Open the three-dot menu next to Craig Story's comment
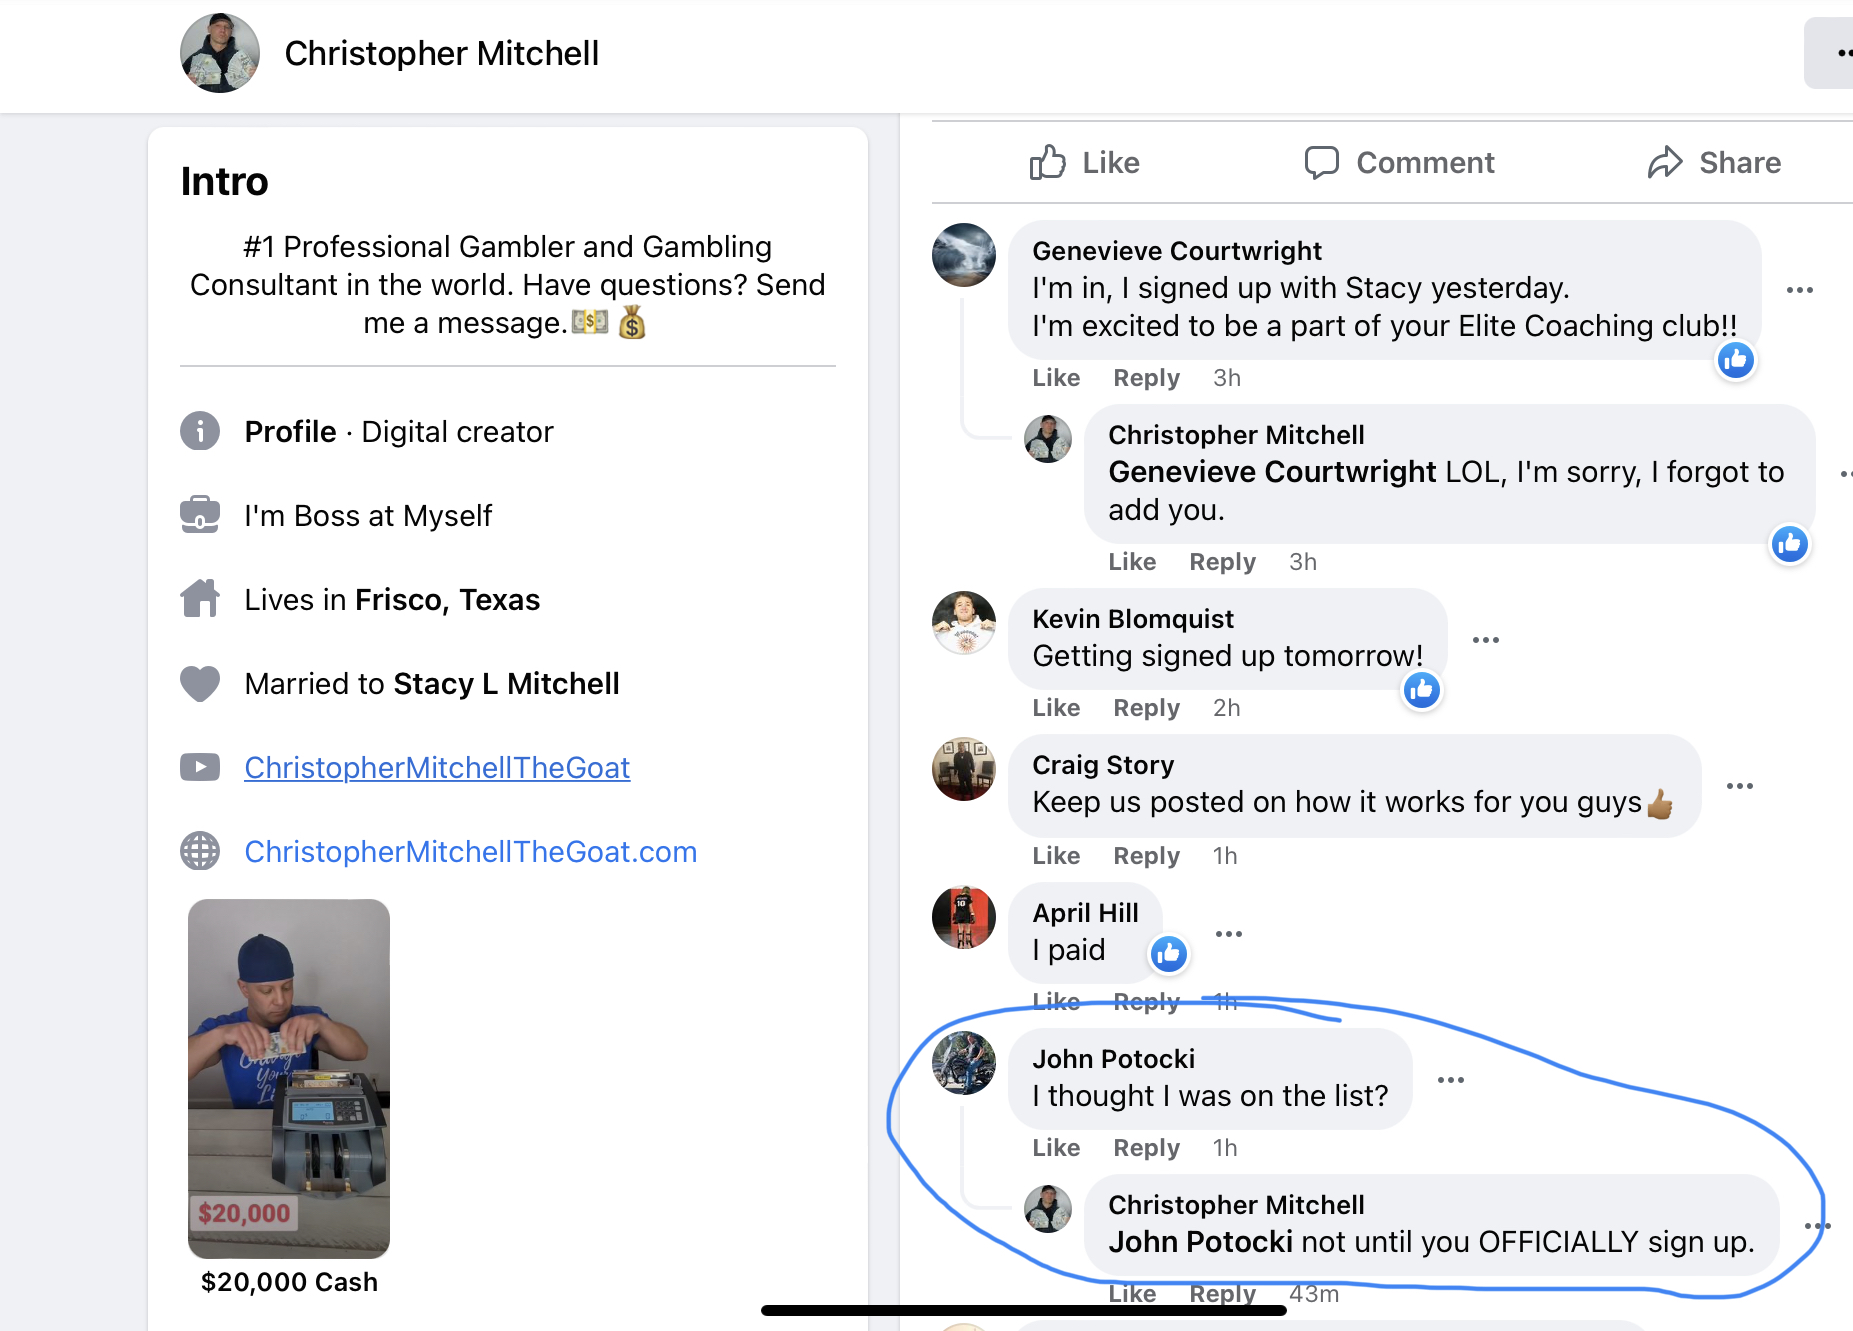This screenshot has width=1853, height=1331. pos(1740,786)
